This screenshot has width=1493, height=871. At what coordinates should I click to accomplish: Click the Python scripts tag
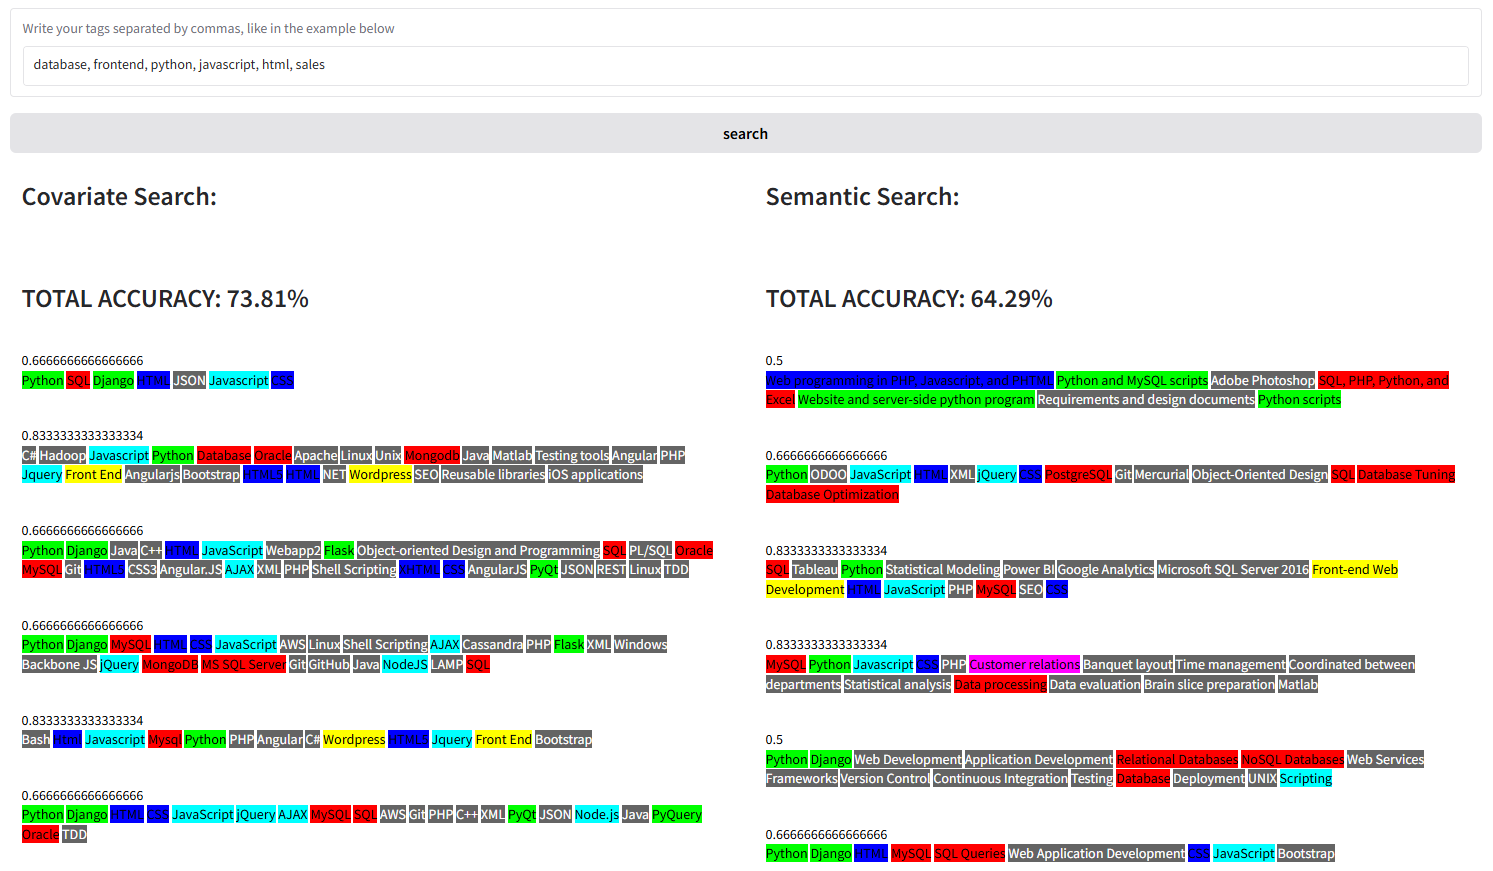tap(1299, 400)
